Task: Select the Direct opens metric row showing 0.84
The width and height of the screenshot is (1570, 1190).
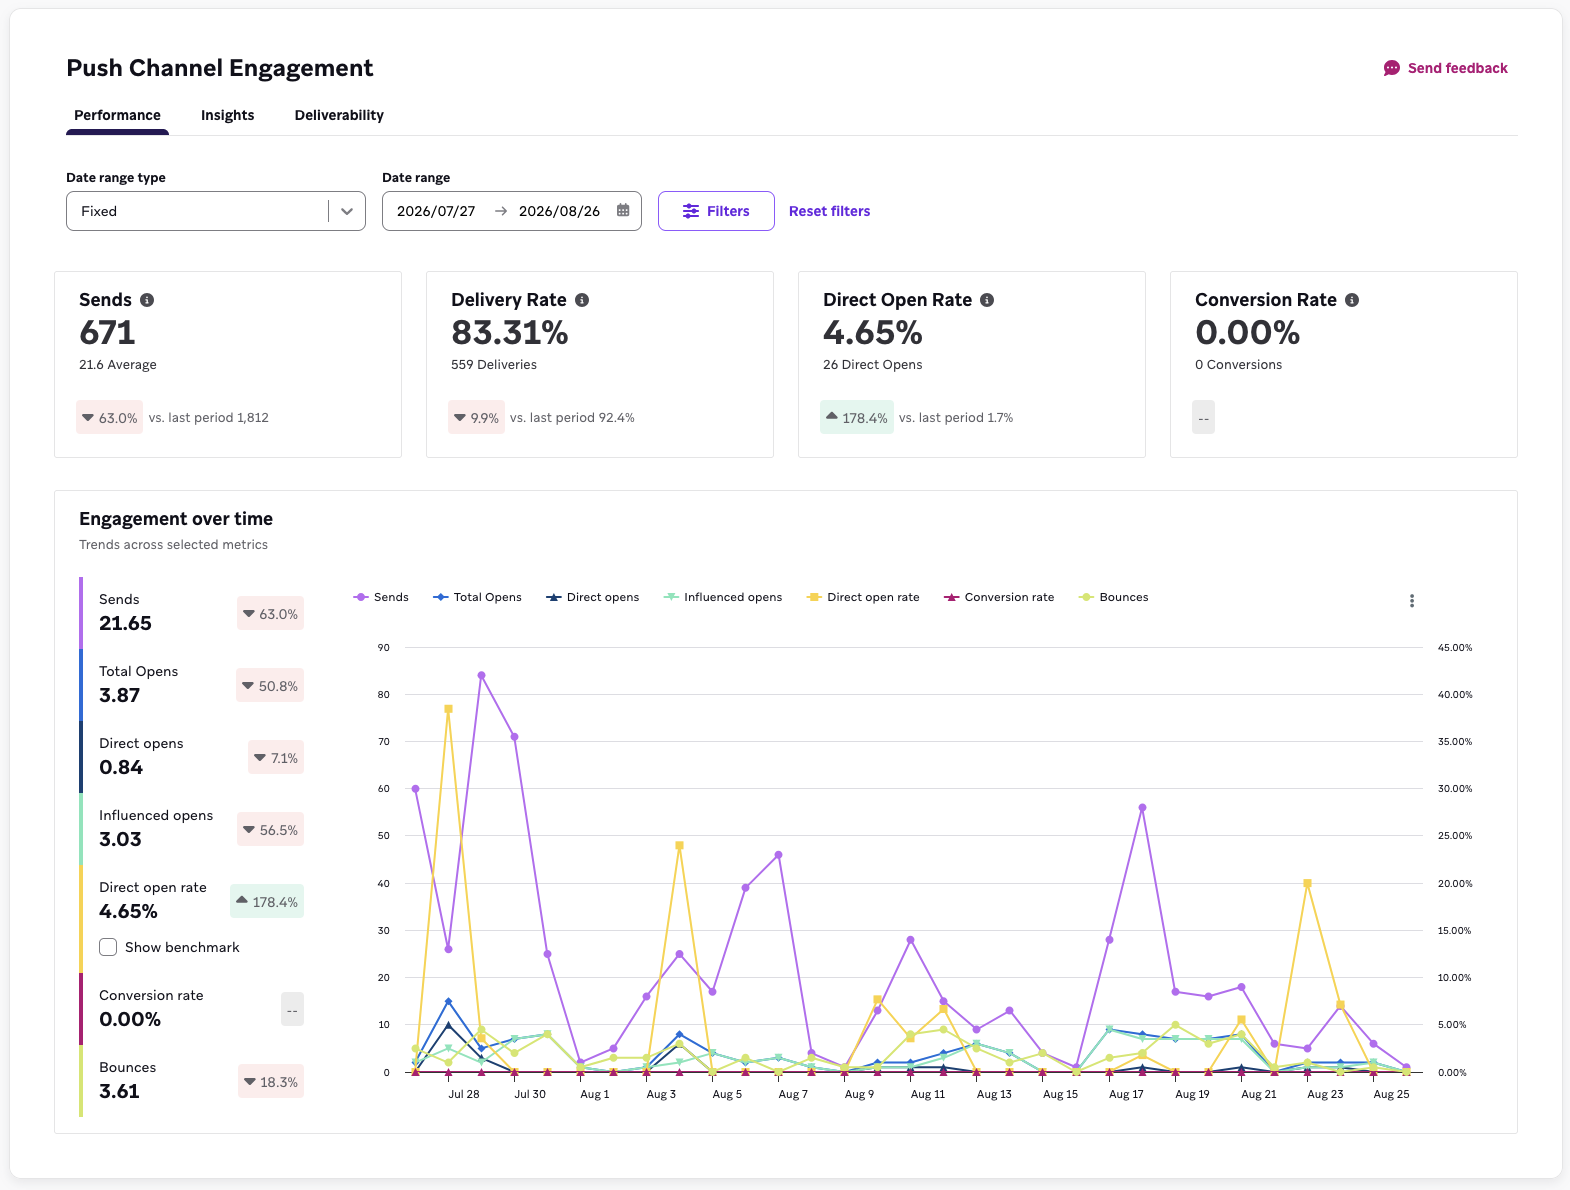Action: coord(192,757)
